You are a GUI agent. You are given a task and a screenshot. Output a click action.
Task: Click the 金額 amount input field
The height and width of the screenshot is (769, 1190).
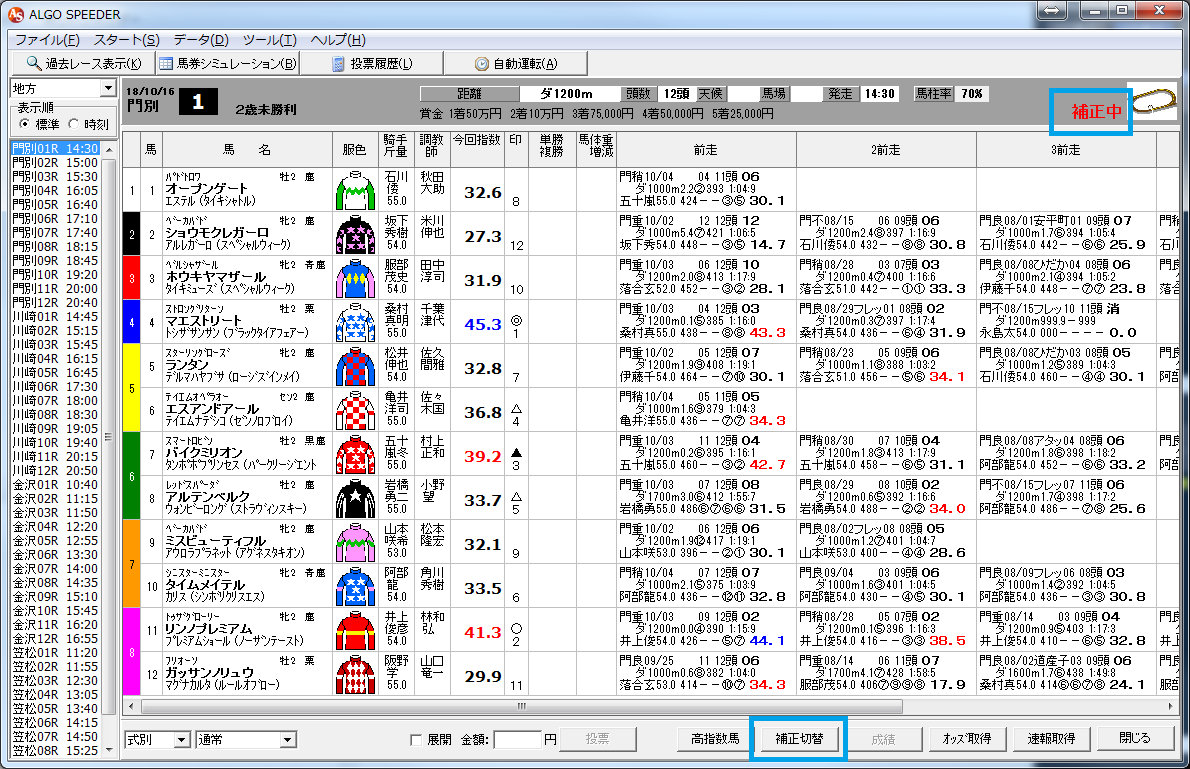click(517, 739)
